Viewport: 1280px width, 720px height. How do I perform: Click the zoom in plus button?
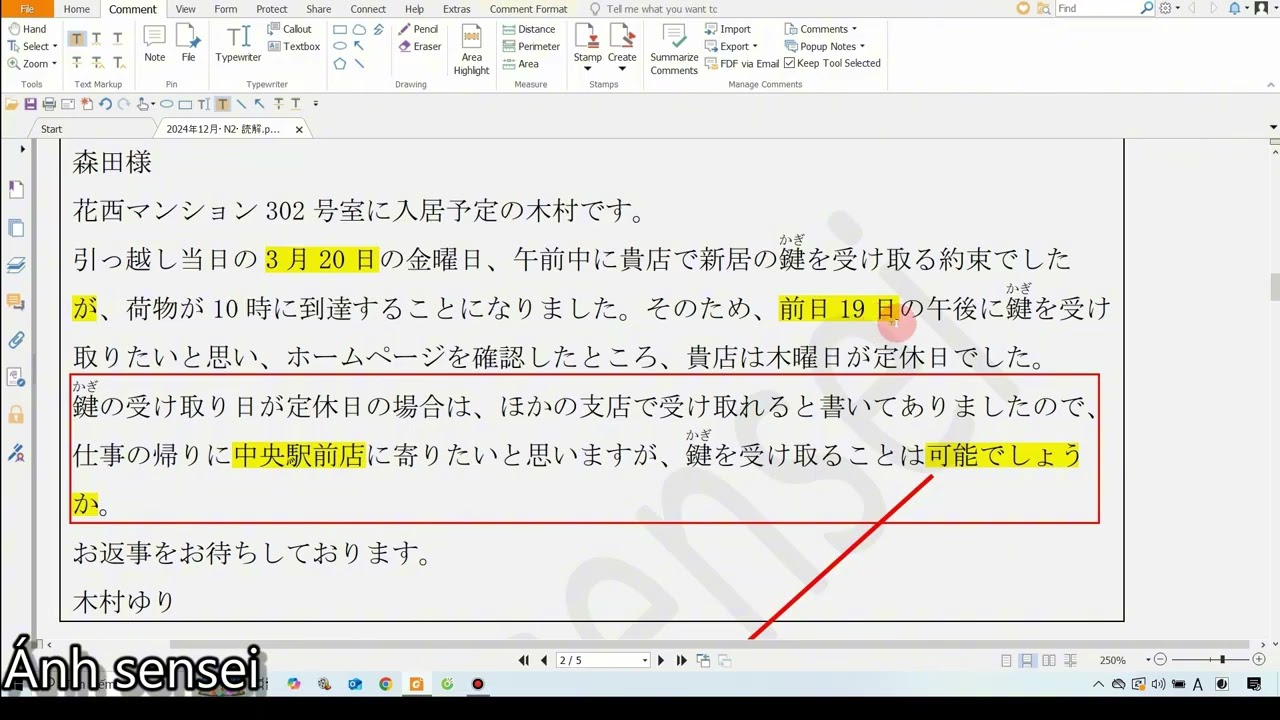pos(1259,660)
